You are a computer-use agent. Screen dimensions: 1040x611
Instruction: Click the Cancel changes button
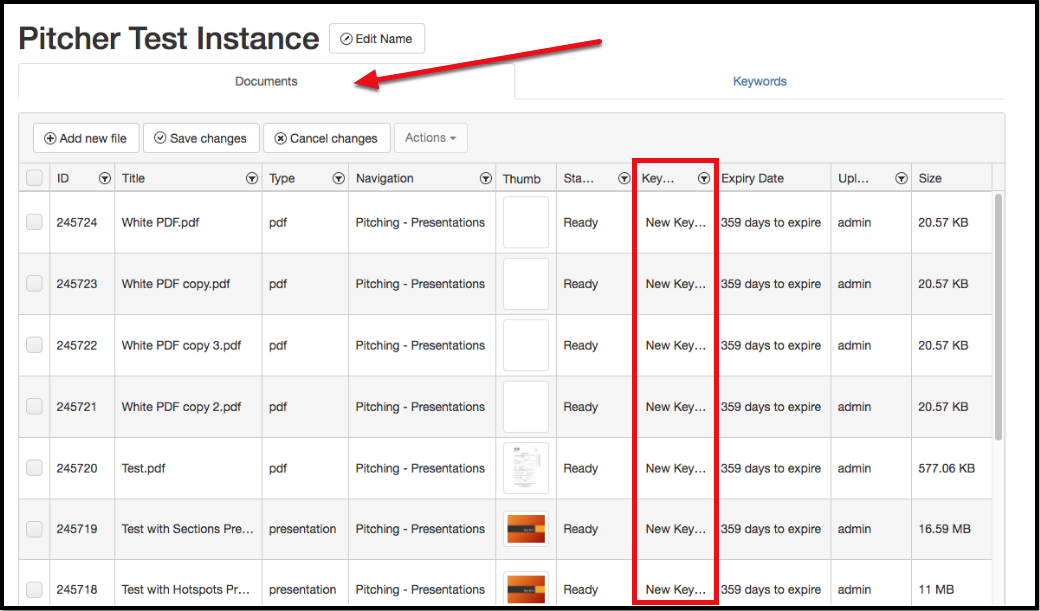pos(326,138)
